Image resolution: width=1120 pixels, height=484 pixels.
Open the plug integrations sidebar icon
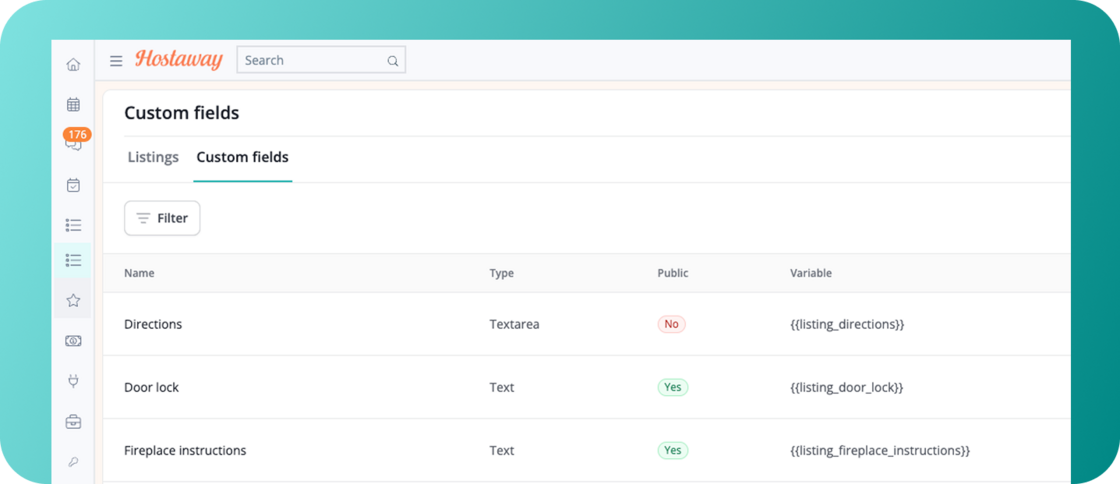[73, 381]
